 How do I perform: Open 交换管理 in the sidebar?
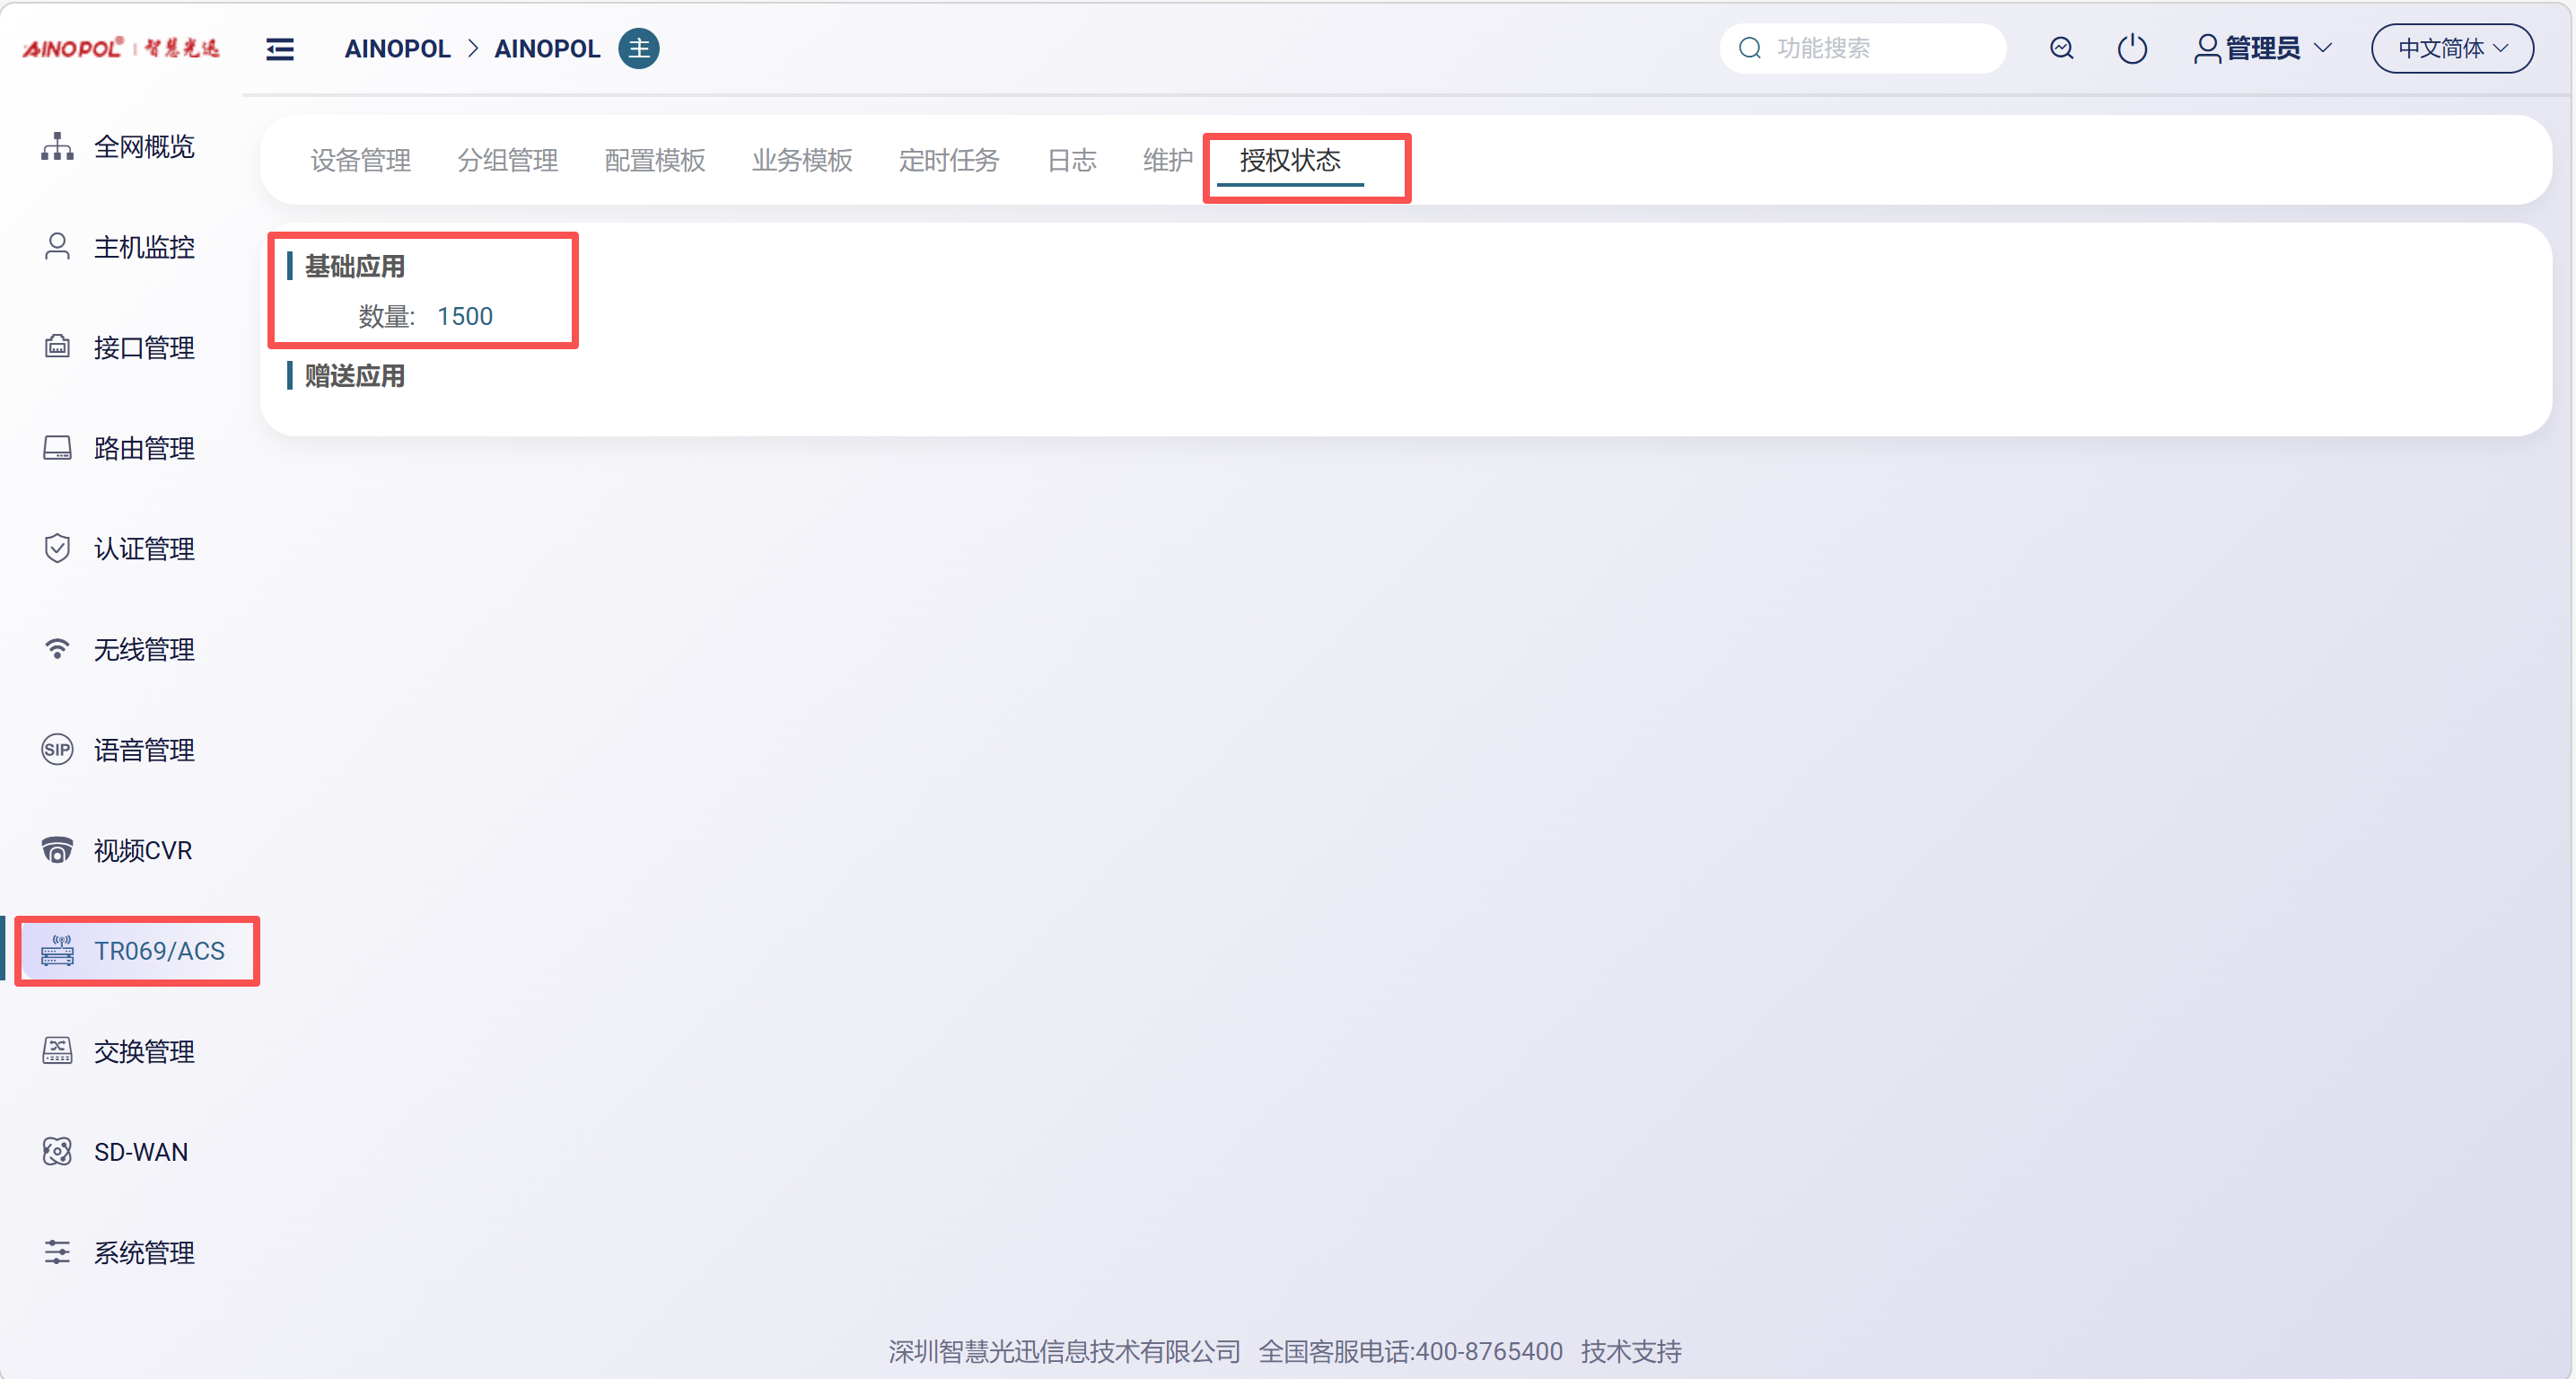pyautogui.click(x=144, y=1052)
